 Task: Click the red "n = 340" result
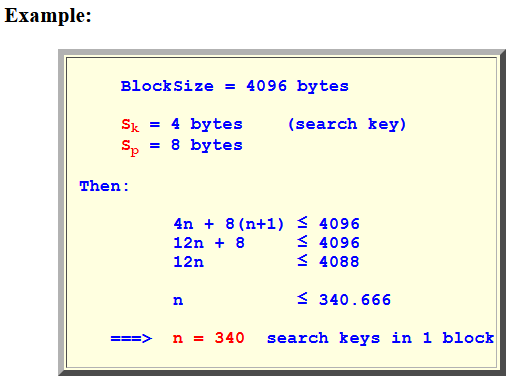(x=209, y=338)
